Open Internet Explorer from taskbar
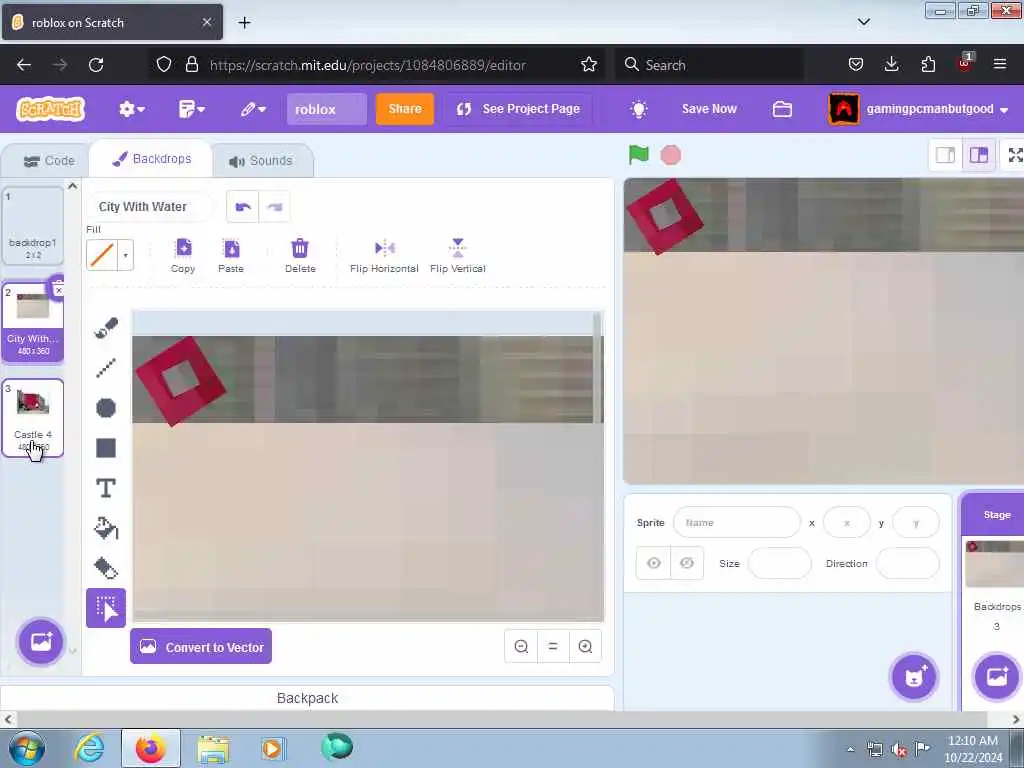 click(x=89, y=748)
